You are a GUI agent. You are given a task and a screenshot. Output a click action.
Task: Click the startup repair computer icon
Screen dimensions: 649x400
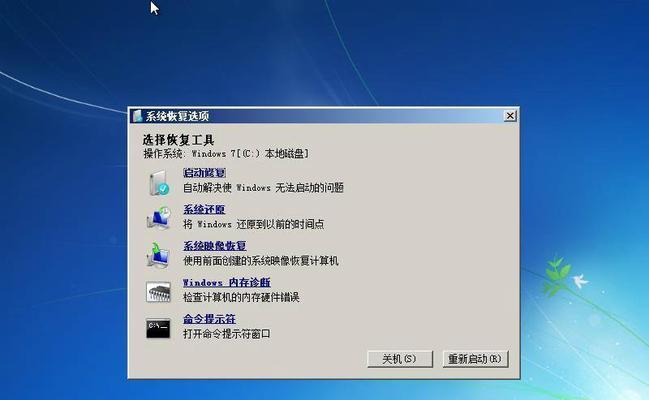click(159, 182)
